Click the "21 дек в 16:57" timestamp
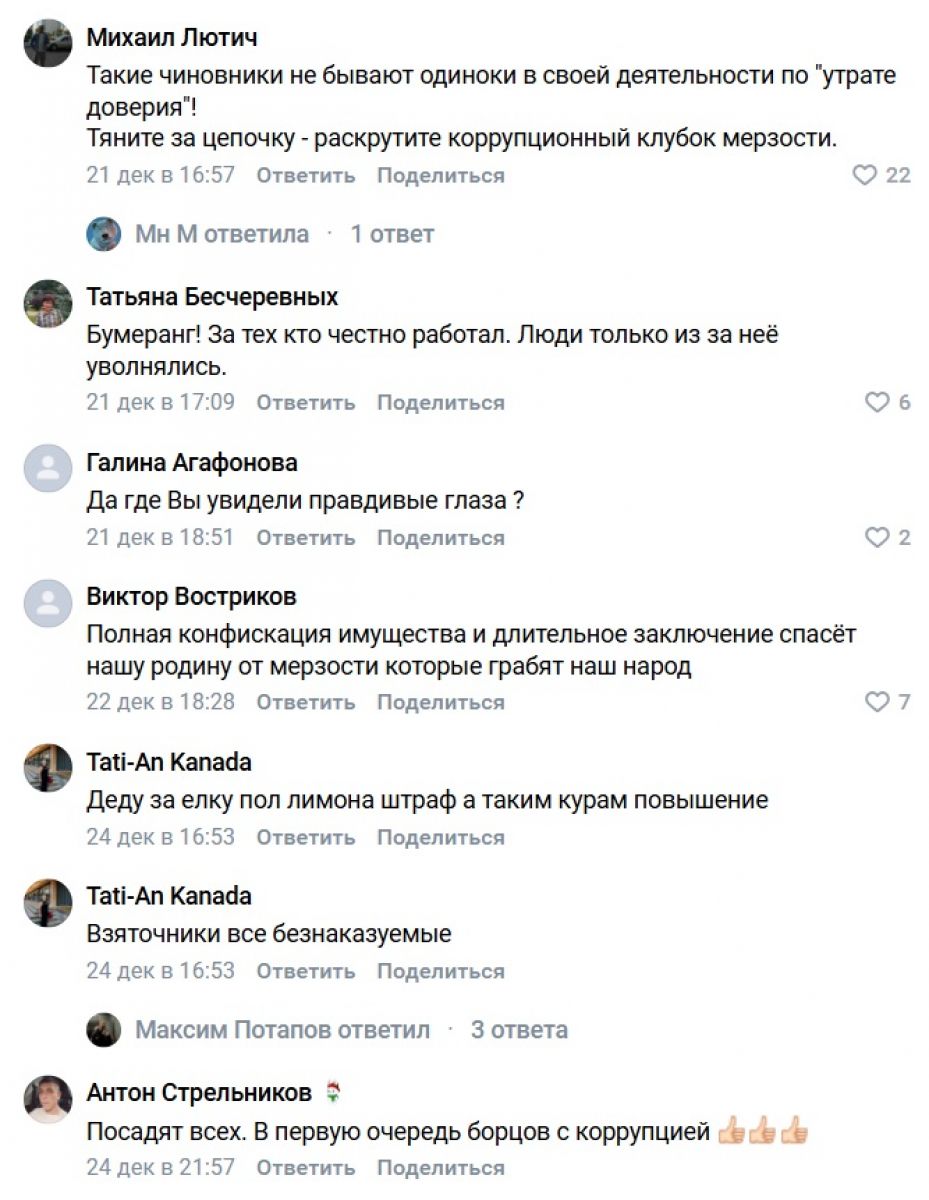 160,176
